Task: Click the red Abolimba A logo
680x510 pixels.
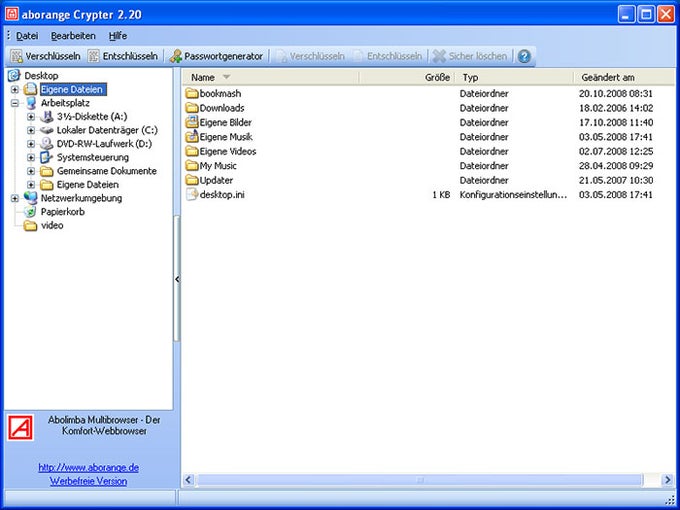Action: pos(20,428)
